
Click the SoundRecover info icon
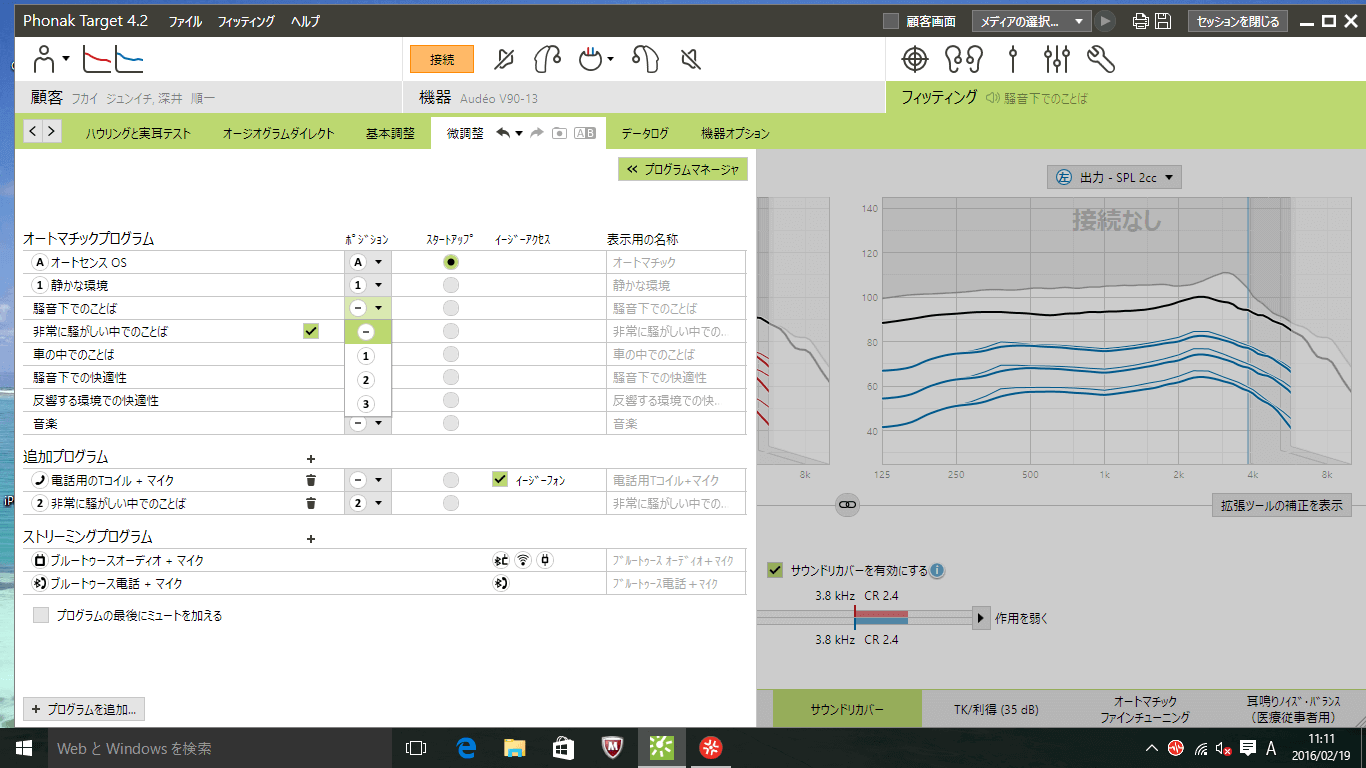(937, 571)
